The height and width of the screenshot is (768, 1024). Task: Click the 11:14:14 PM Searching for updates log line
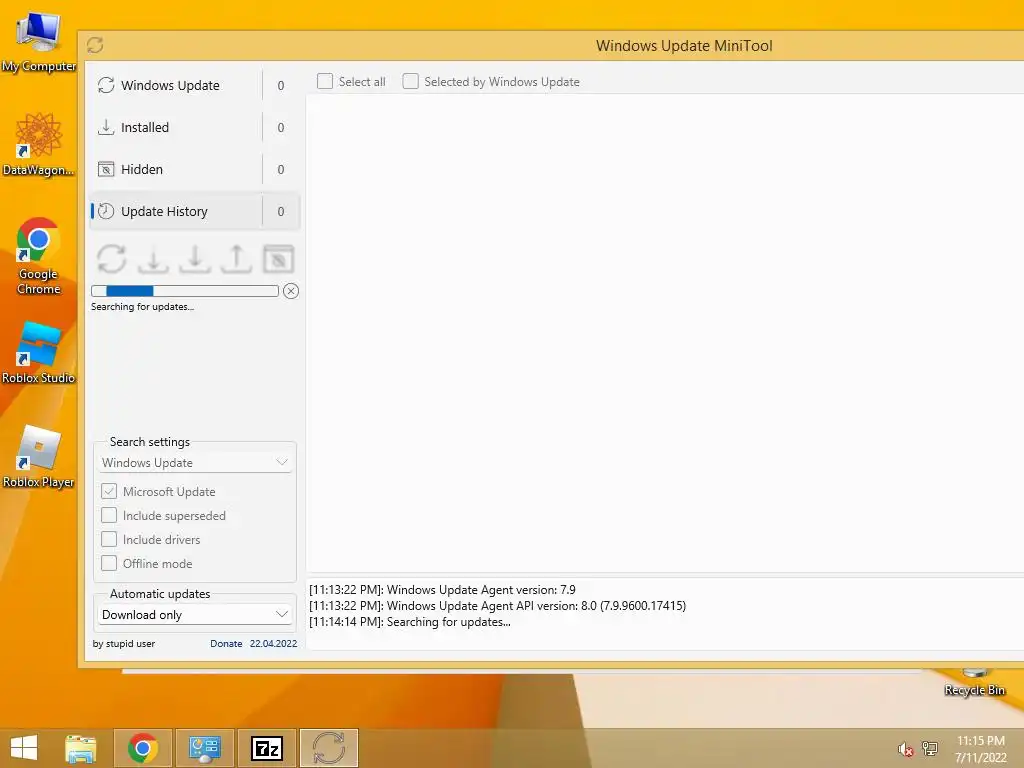pos(409,622)
